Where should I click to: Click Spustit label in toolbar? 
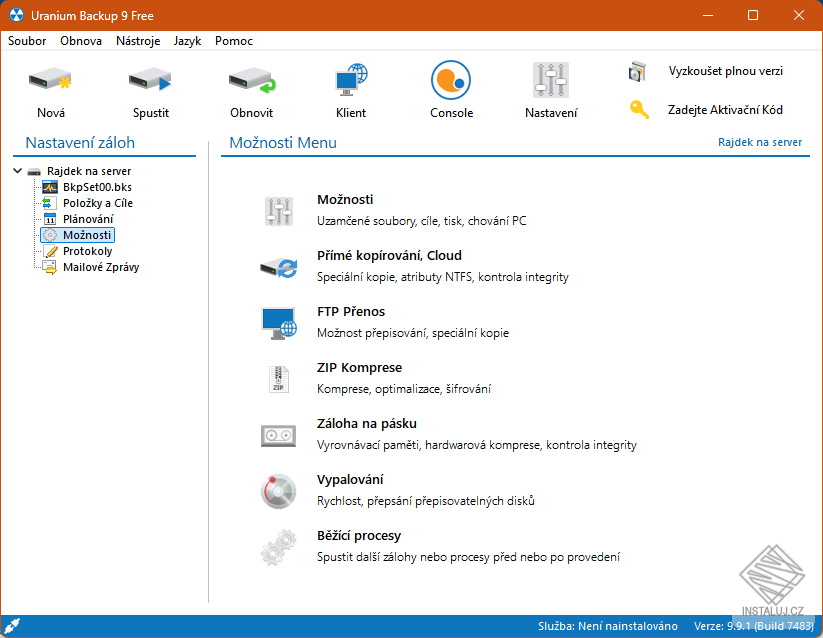151,113
